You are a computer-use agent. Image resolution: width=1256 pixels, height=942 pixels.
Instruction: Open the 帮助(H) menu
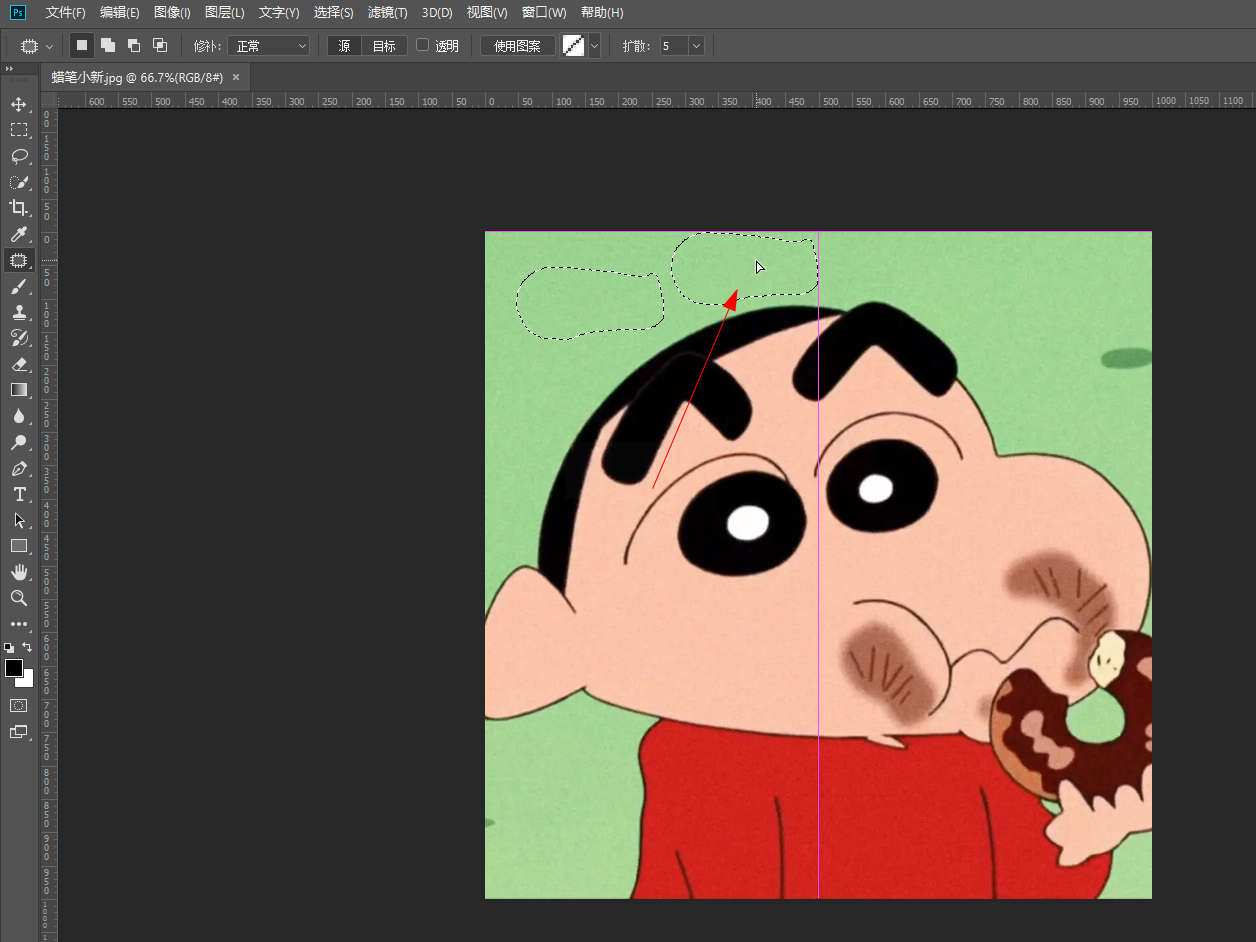[x=601, y=12]
